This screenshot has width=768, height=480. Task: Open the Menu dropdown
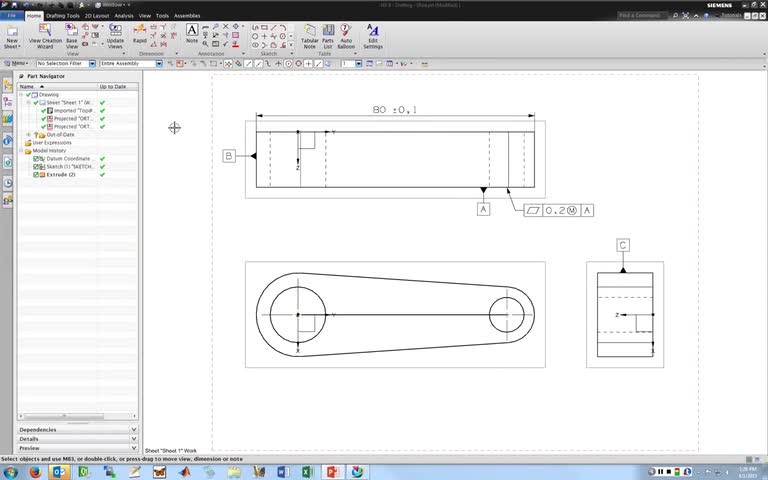16,64
